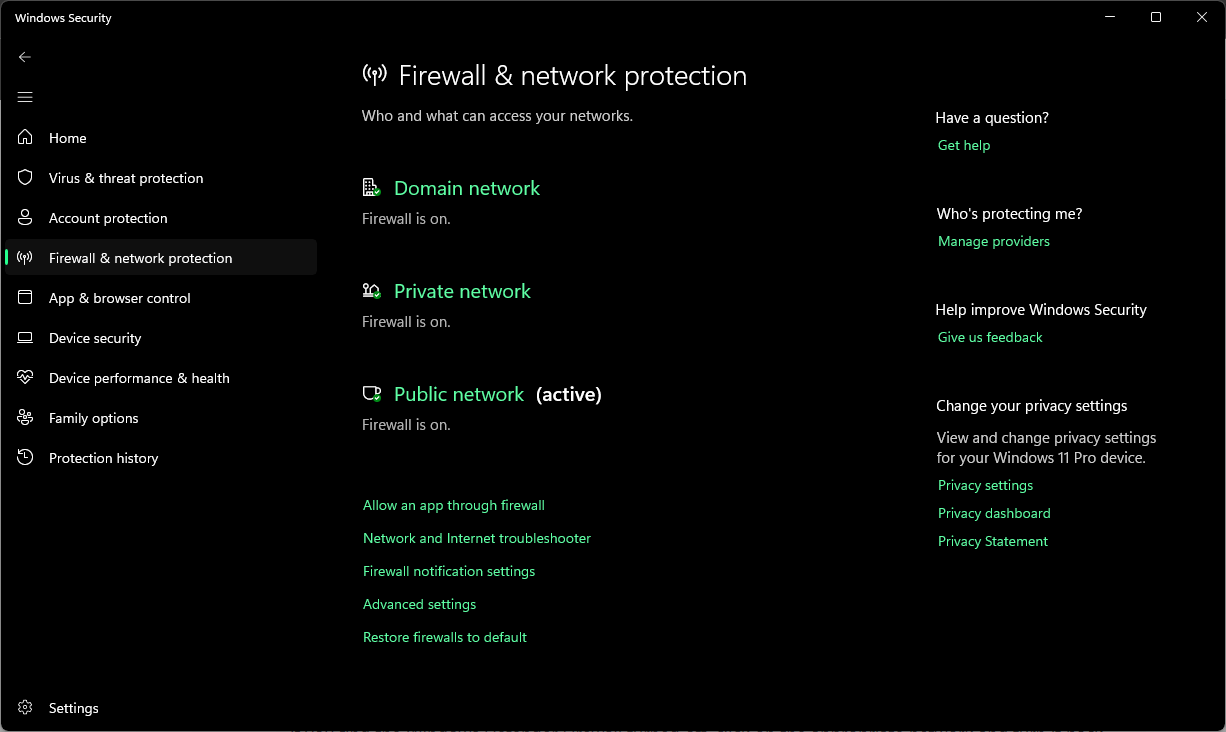Click the Account protection person icon
The width and height of the screenshot is (1226, 732).
coord(25,218)
